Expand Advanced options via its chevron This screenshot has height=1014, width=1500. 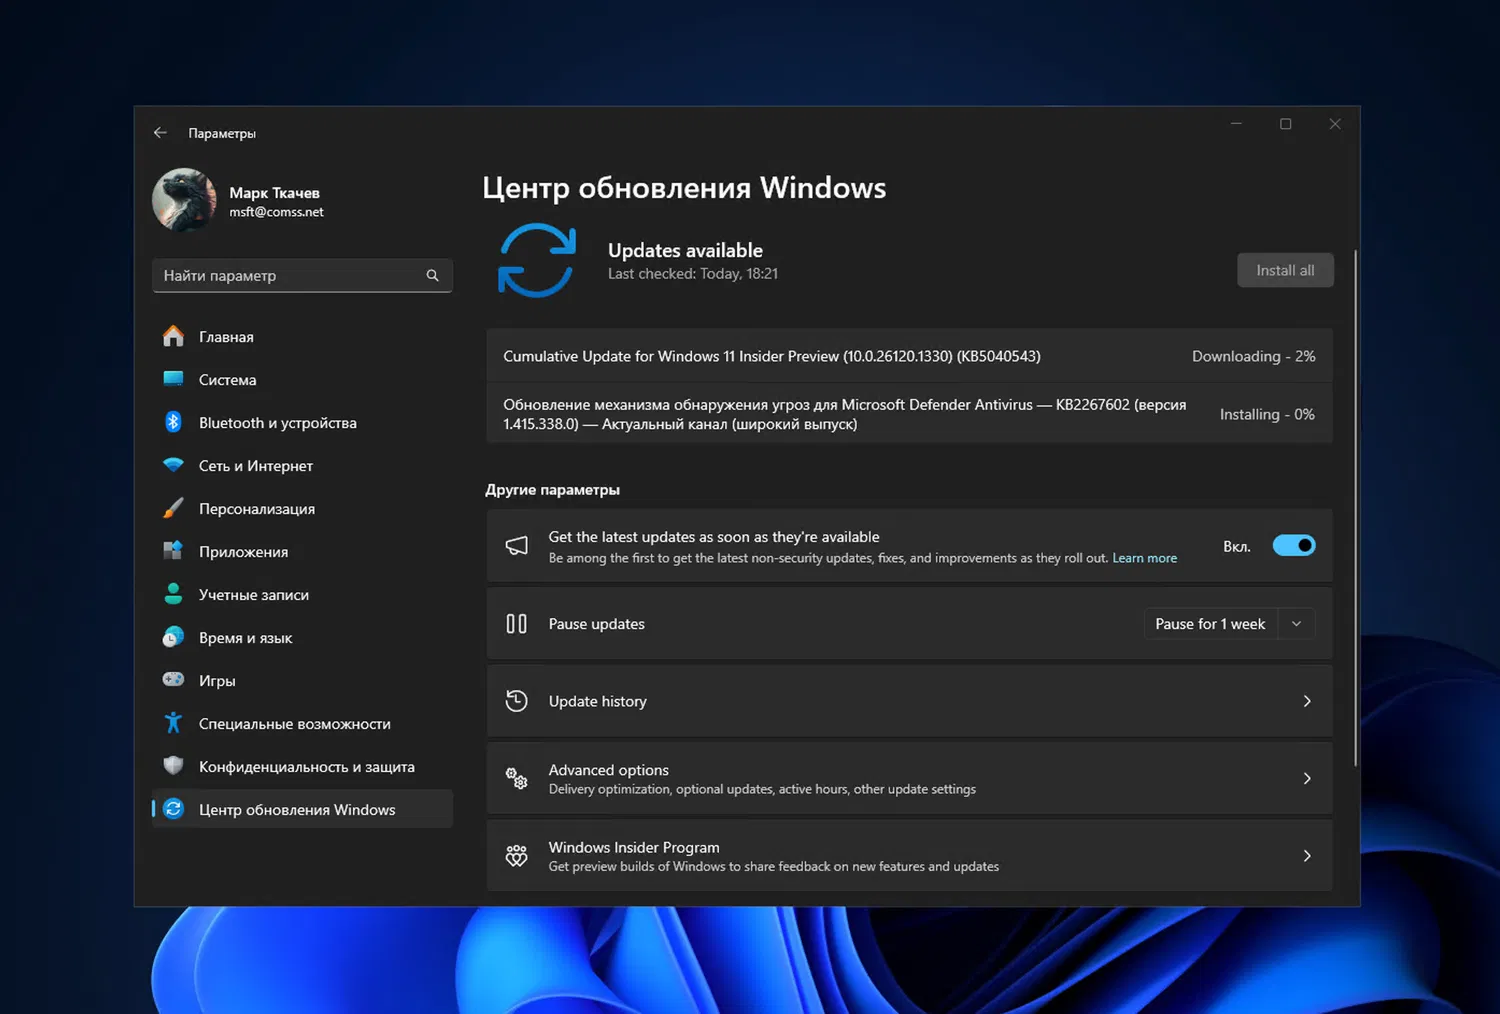1307,778
